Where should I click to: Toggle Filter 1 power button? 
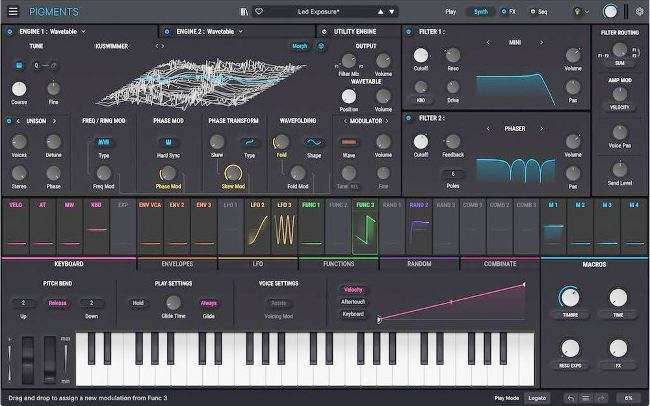(x=409, y=32)
